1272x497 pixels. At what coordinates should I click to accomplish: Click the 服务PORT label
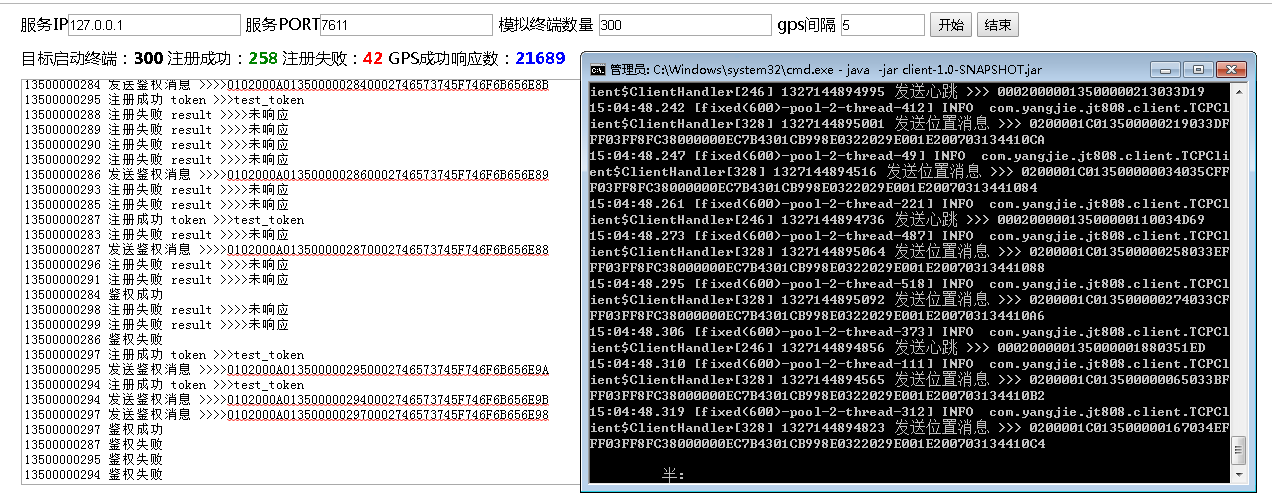[282, 25]
